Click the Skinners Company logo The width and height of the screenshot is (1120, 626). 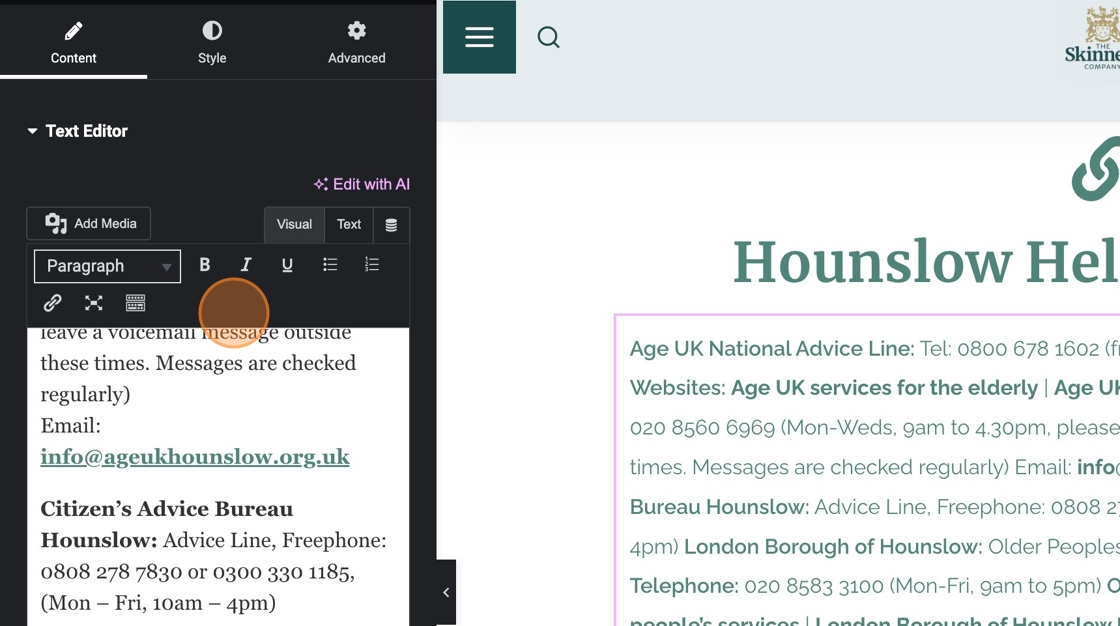1093,39
